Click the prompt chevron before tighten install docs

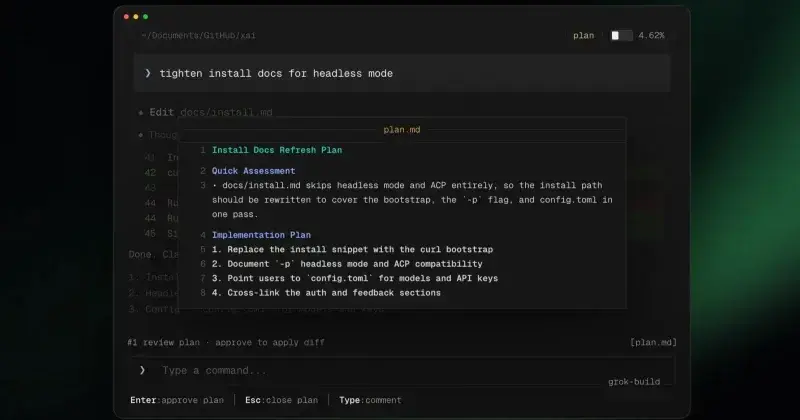[148, 73]
